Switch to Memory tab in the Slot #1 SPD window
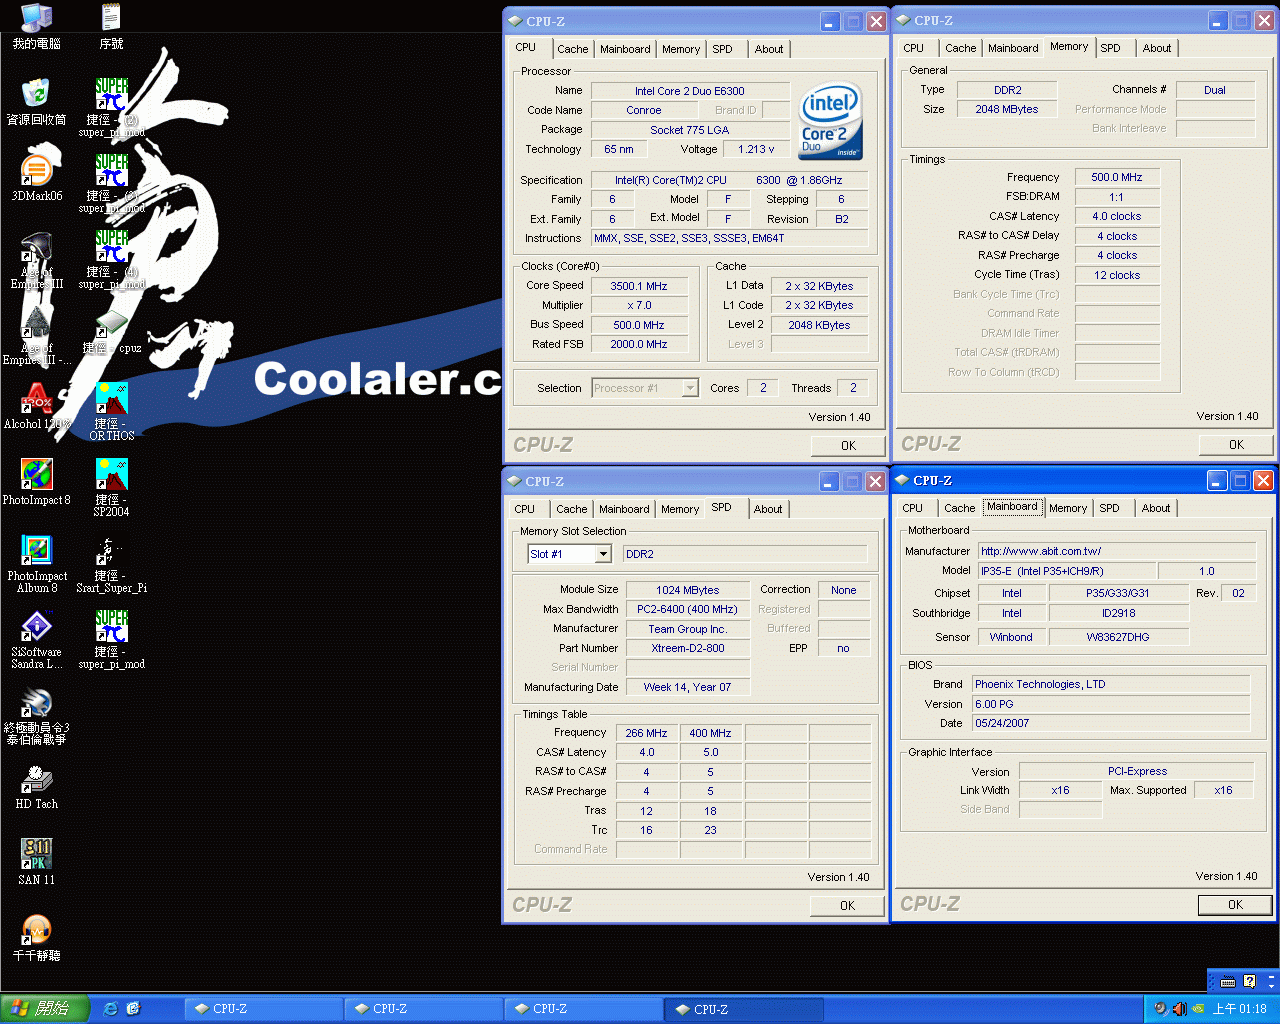Image resolution: width=1280 pixels, height=1024 pixels. [x=680, y=509]
